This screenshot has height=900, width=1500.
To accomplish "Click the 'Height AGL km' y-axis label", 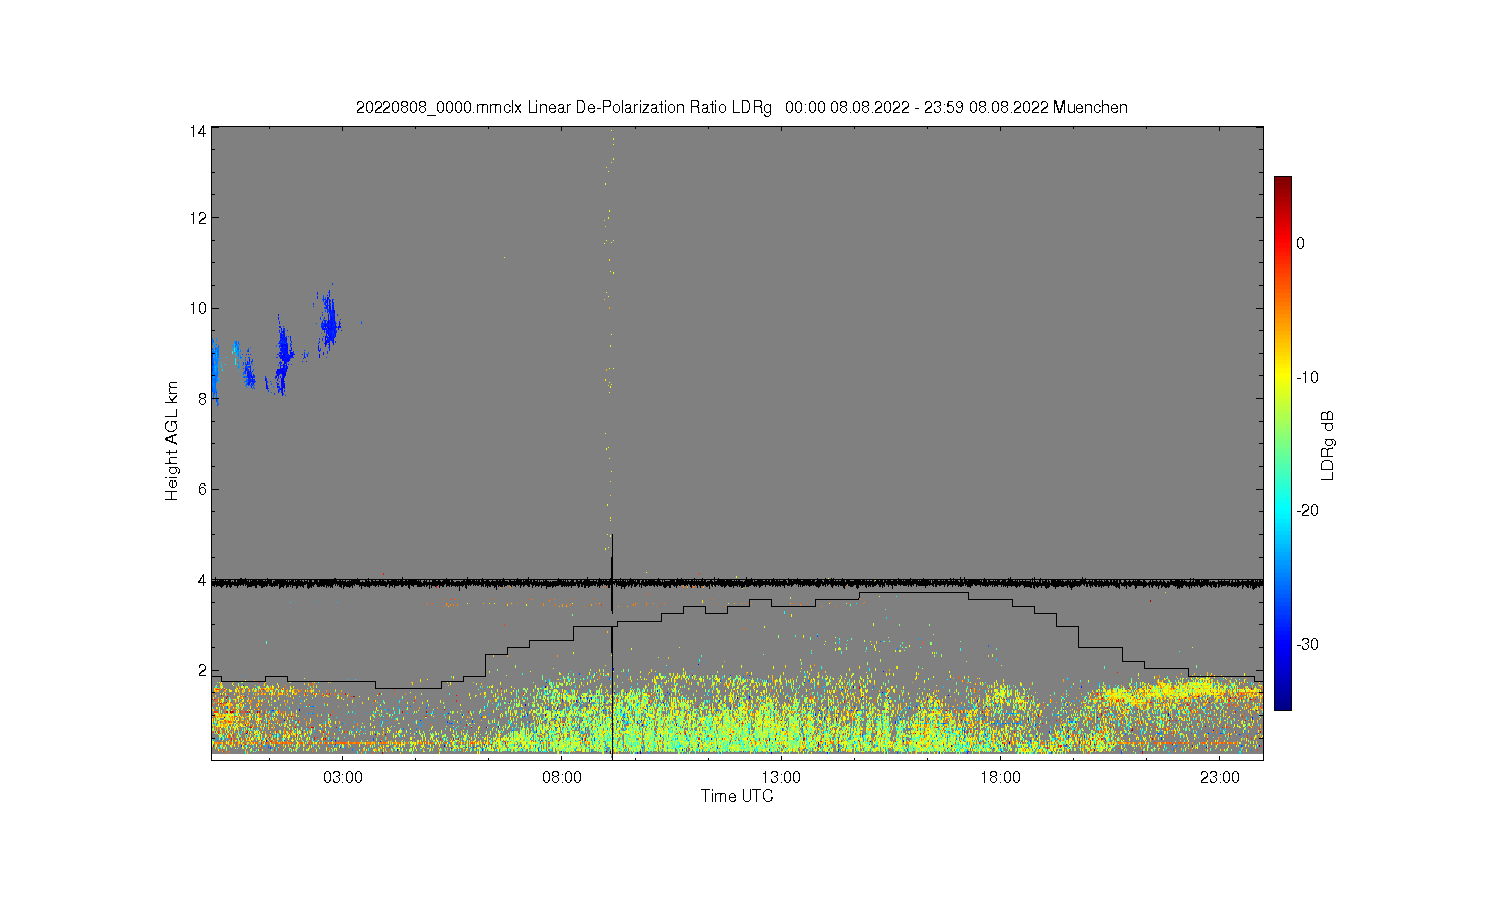I will (172, 441).
